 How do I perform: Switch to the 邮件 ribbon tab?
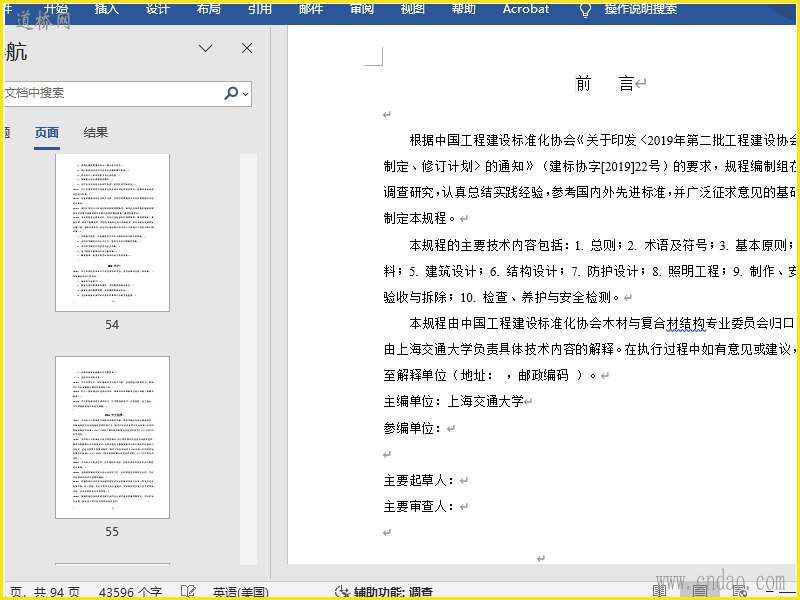[311, 9]
